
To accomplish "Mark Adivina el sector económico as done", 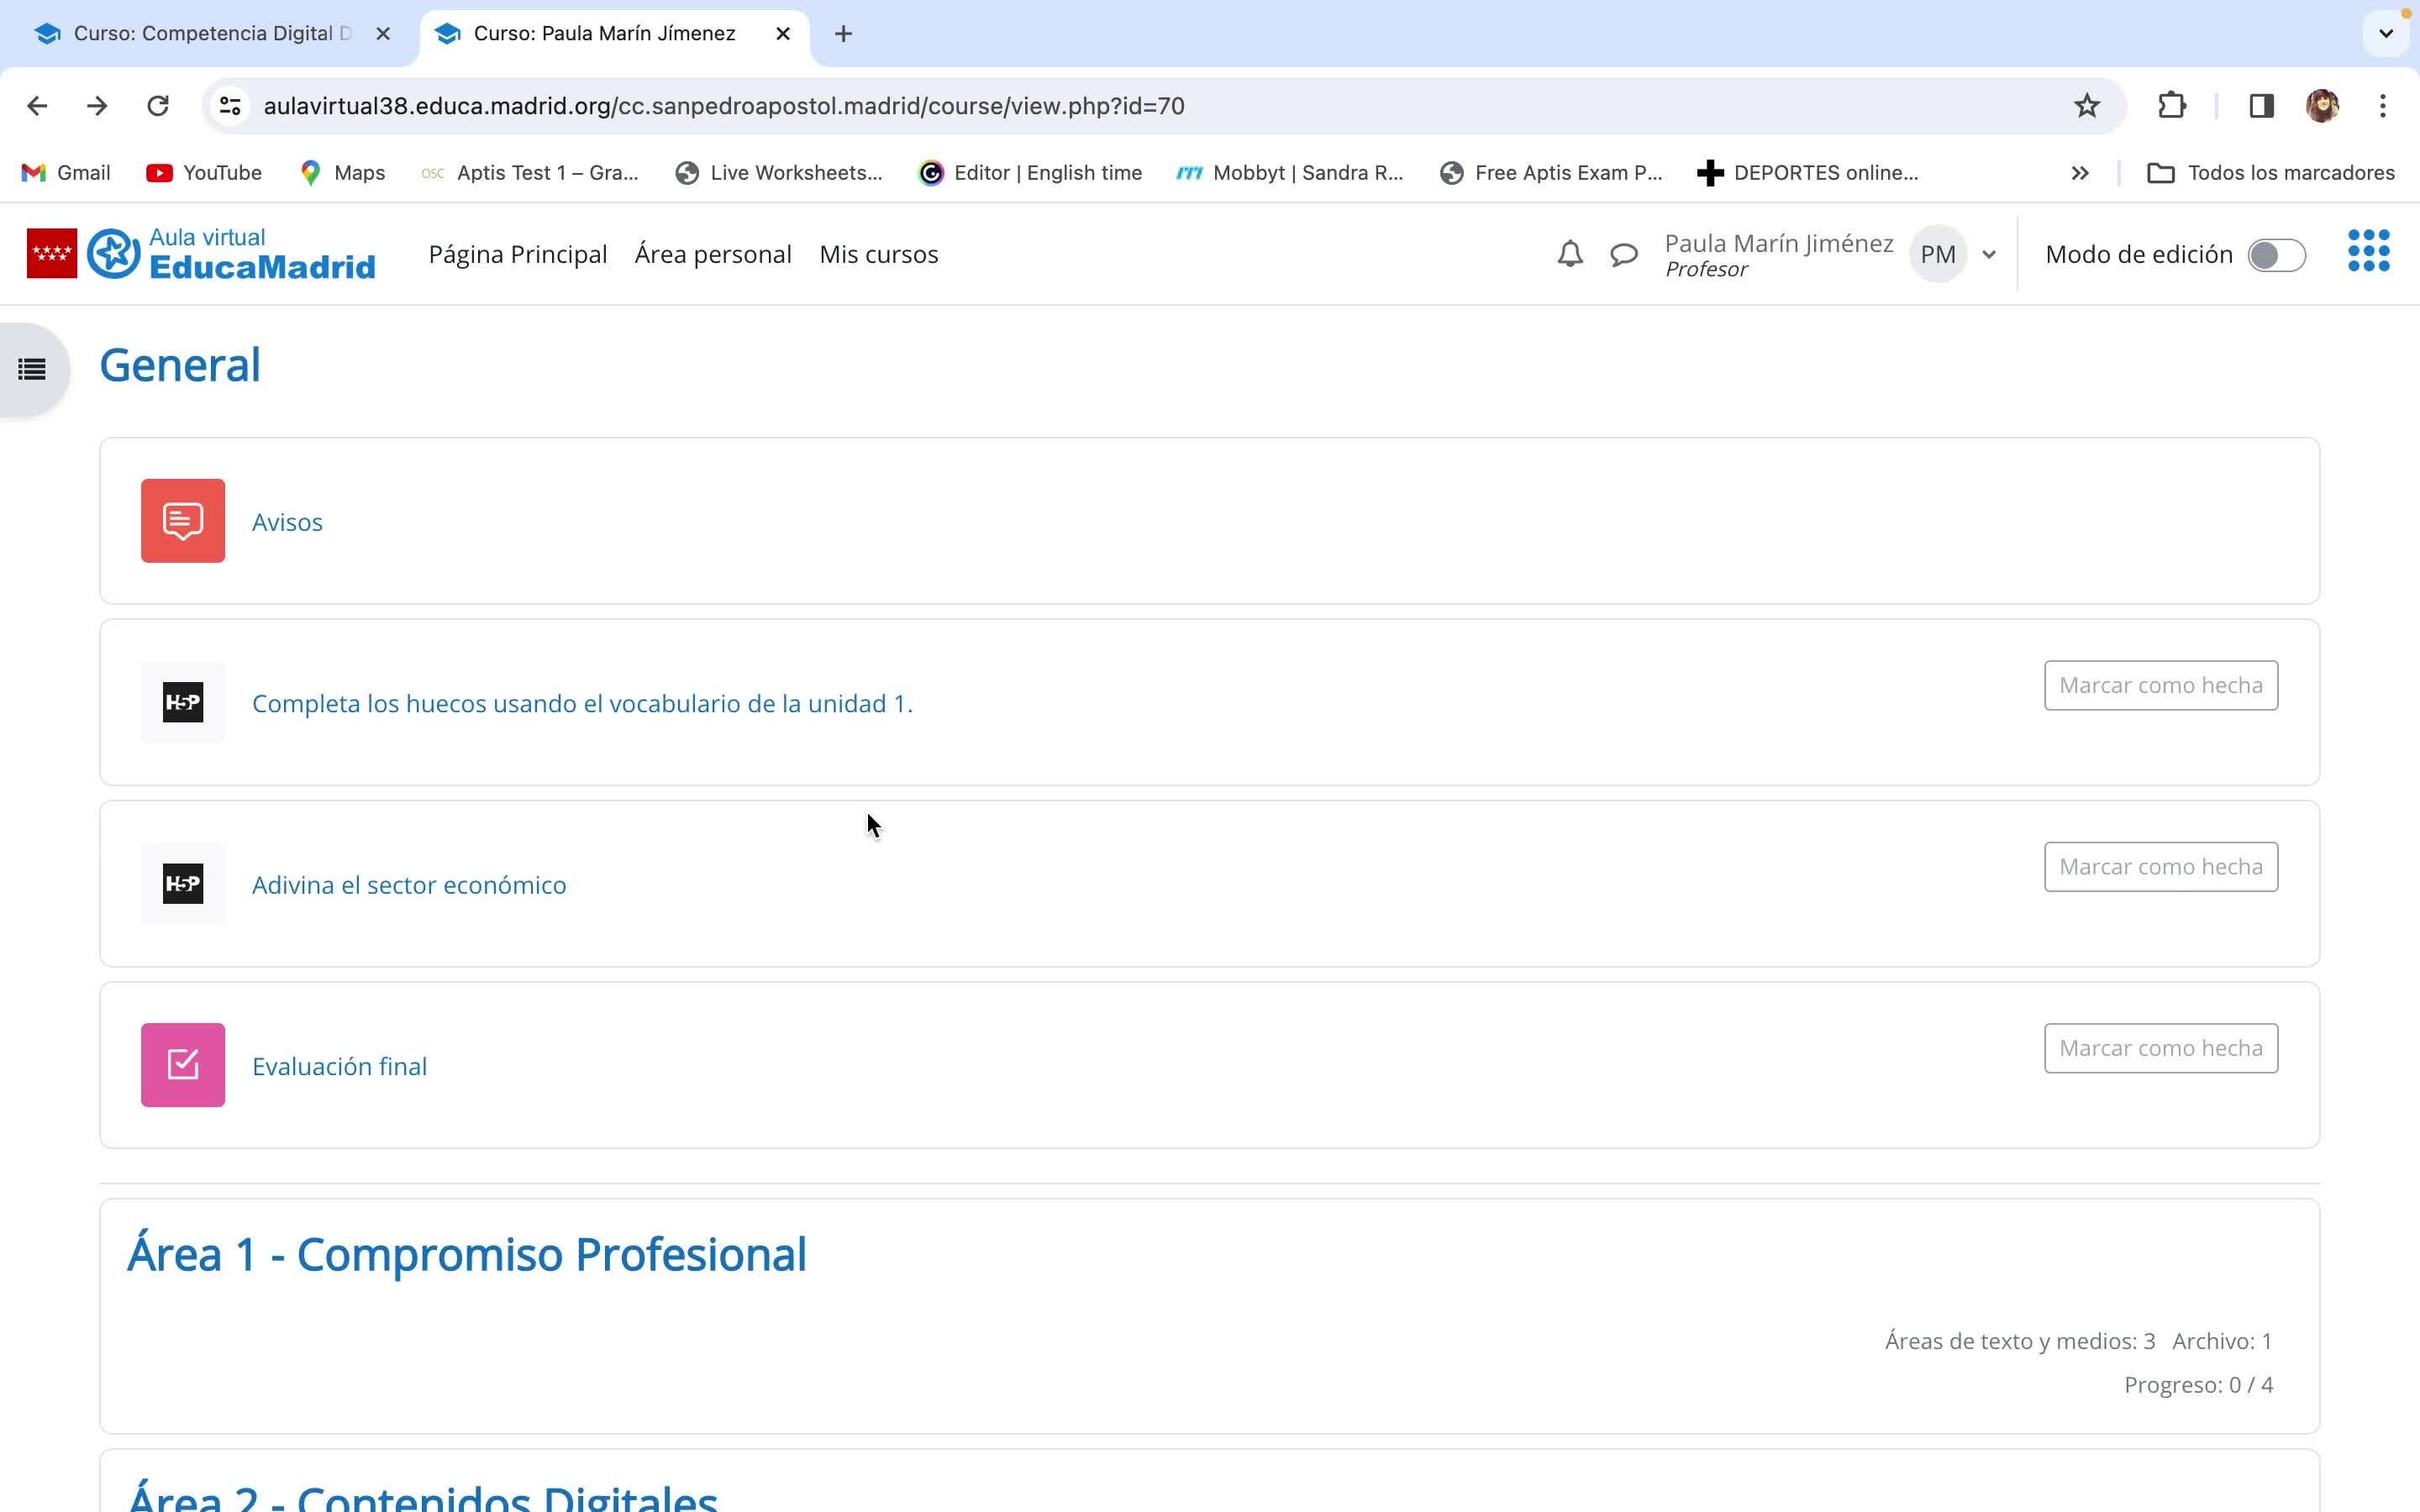I will coord(2160,867).
